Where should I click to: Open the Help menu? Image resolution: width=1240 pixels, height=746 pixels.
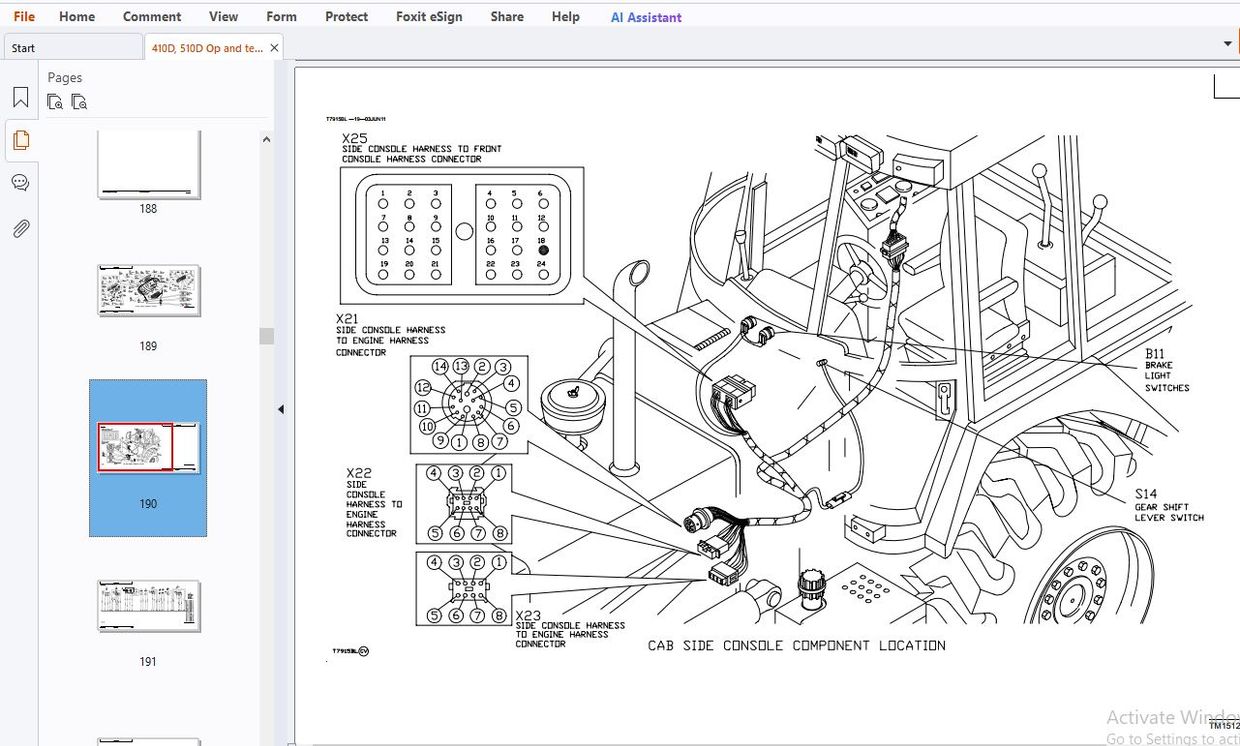pos(565,17)
